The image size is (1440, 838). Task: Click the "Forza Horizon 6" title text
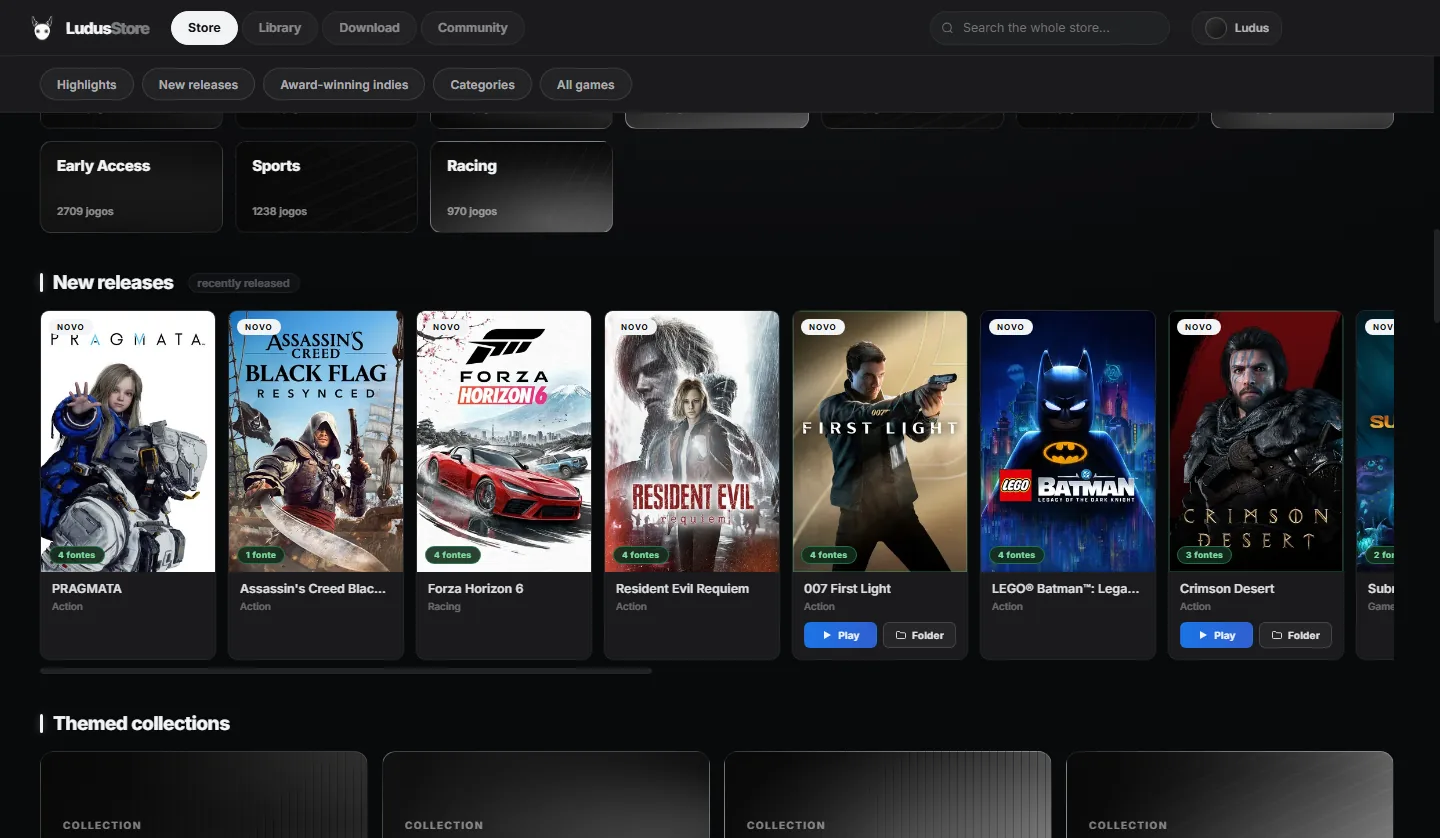[x=475, y=588]
